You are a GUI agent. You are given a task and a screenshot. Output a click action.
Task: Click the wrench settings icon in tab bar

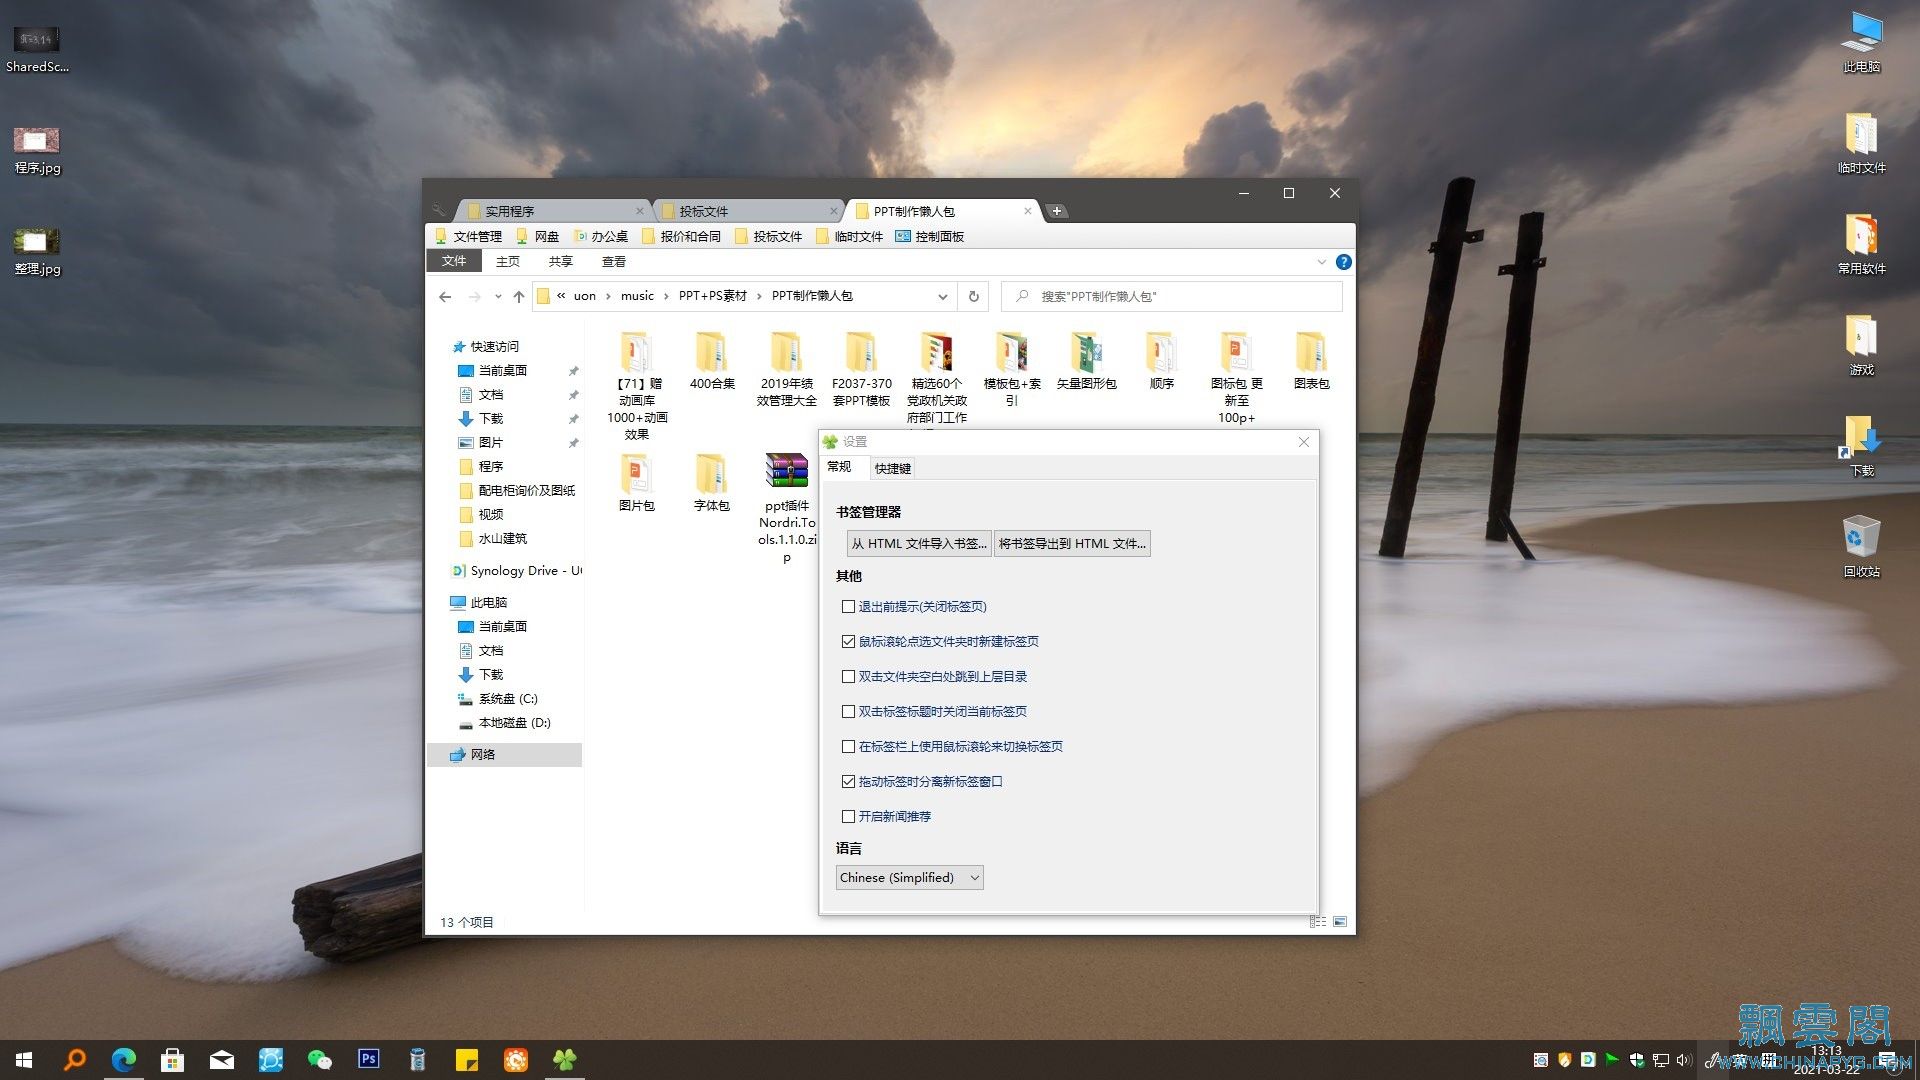(x=439, y=210)
